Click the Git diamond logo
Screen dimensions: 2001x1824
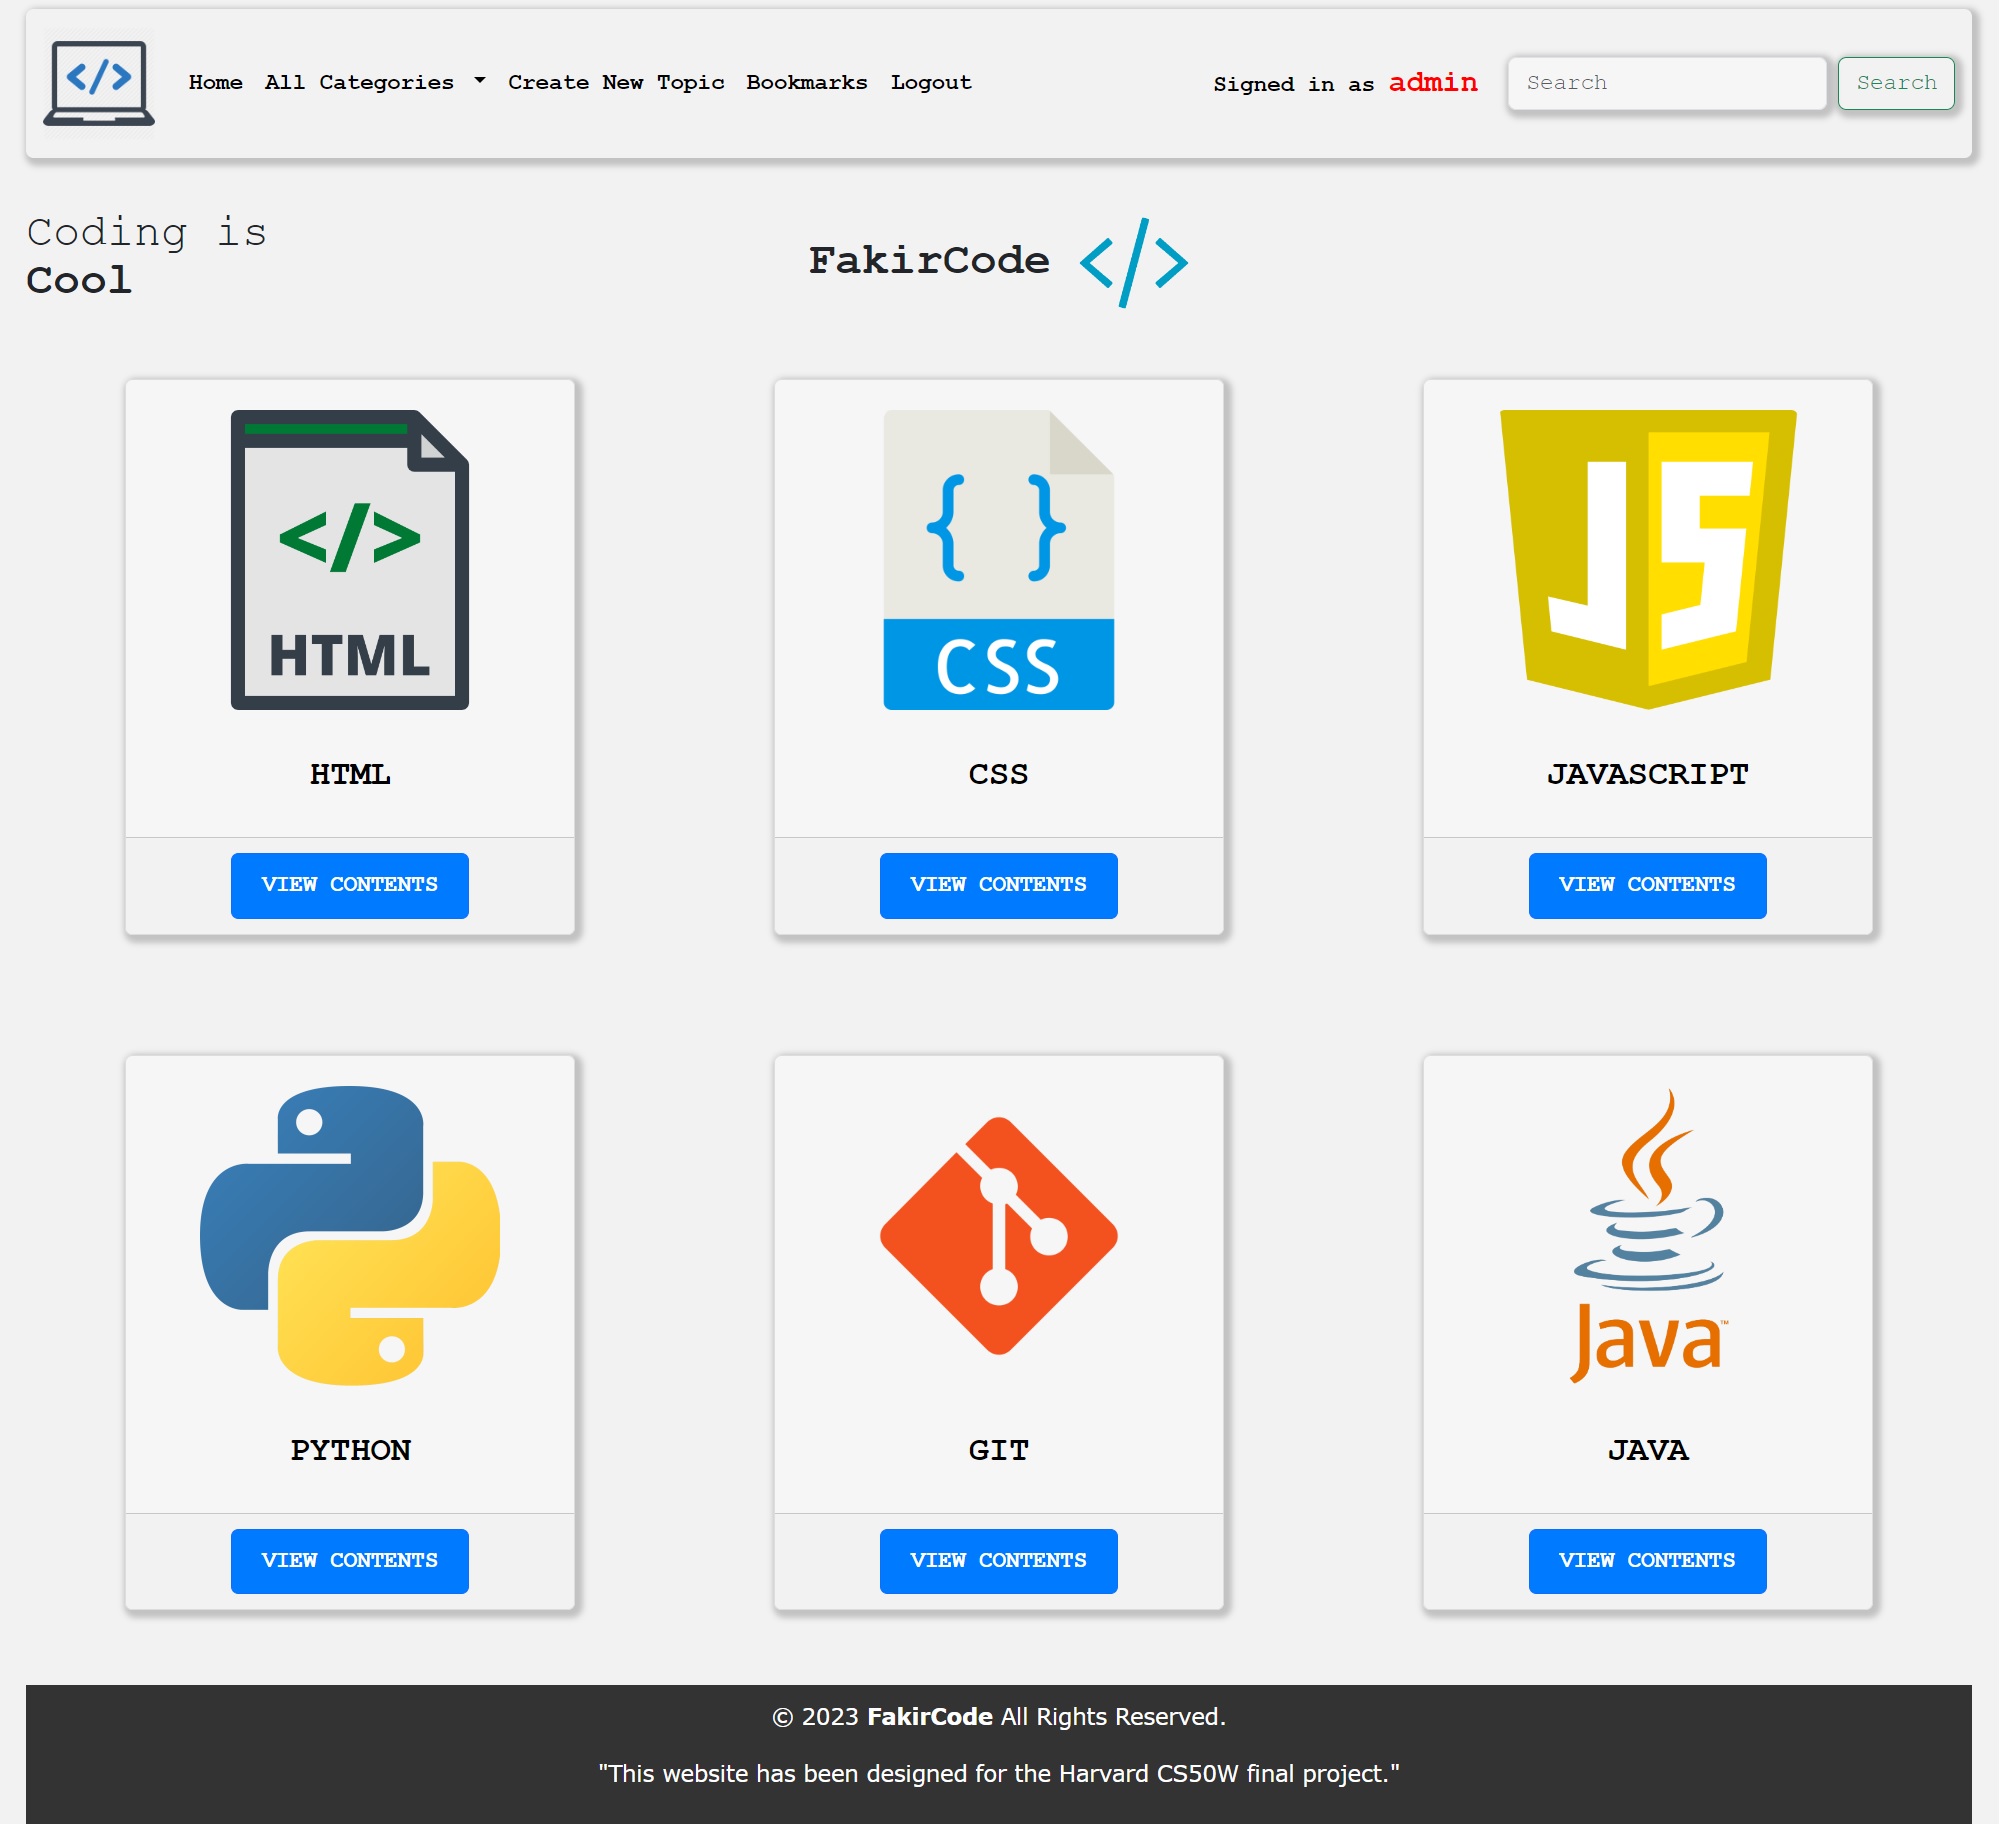click(x=997, y=1235)
